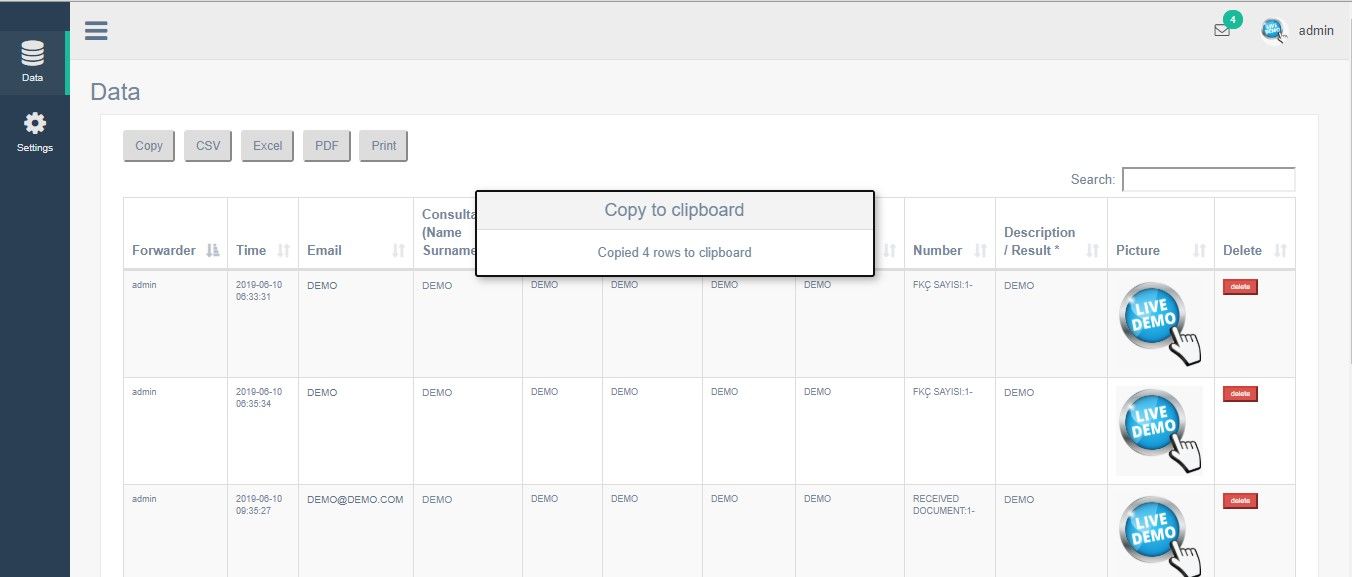Image resolution: width=1352 pixels, height=577 pixels.
Task: Click the 2019-06-10 06:33:31 time cell
Action: [x=259, y=291]
